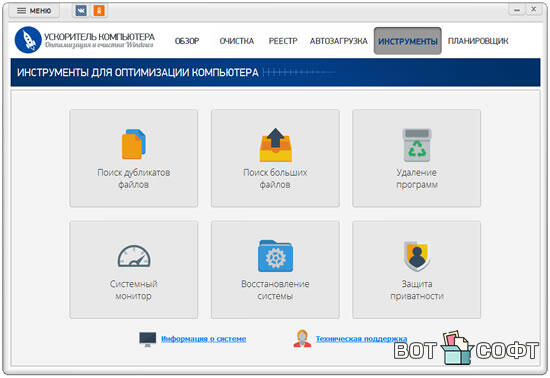Screen dimensions: 550x378
Task: Open the ПЛАНИРОВЩИК tab
Action: pyautogui.click(x=478, y=41)
